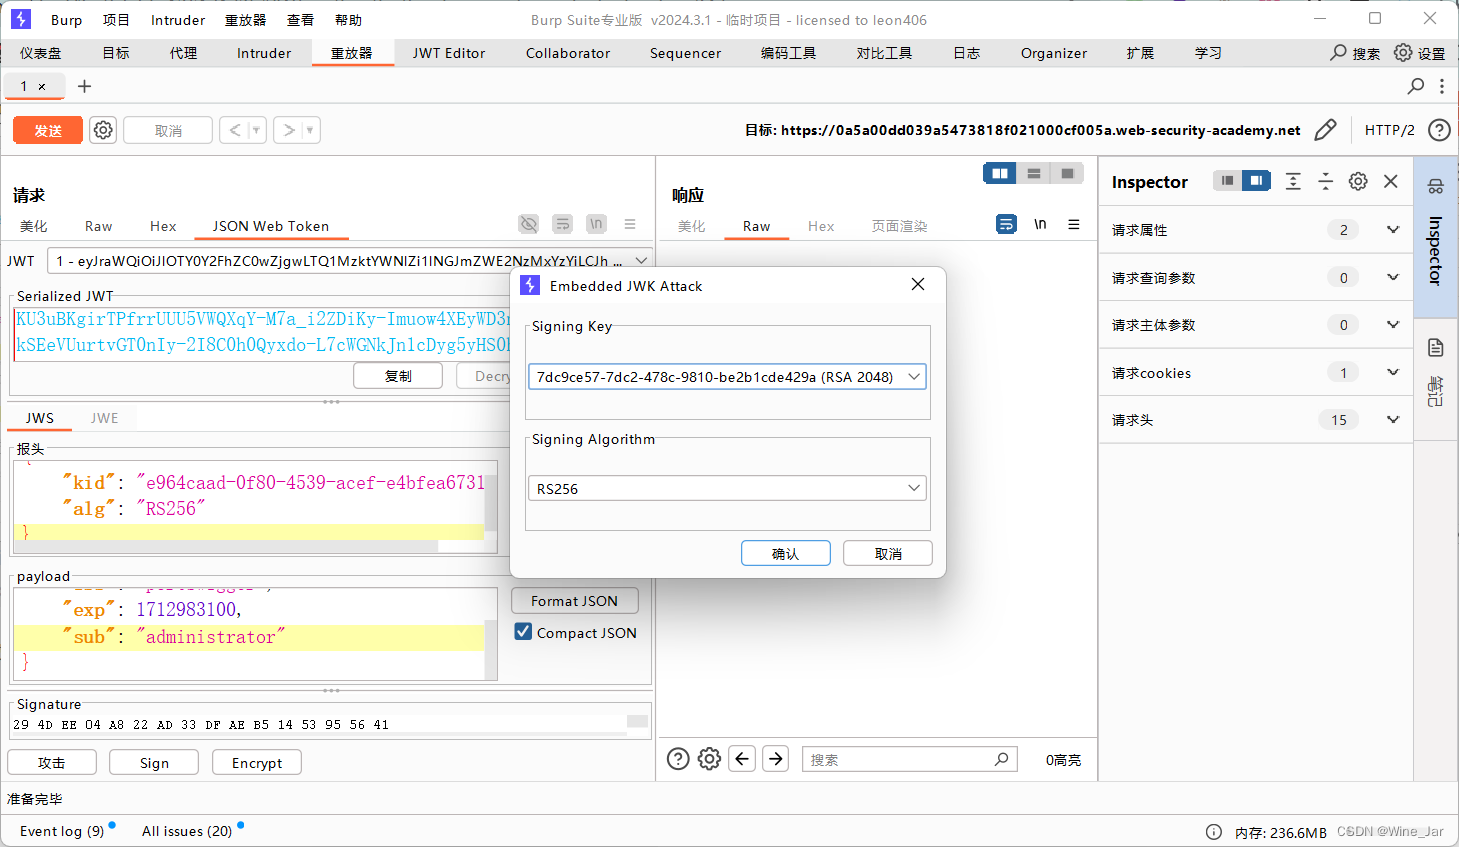Click the memory info icon in the status bar
This screenshot has width=1459, height=847.
click(x=1214, y=832)
